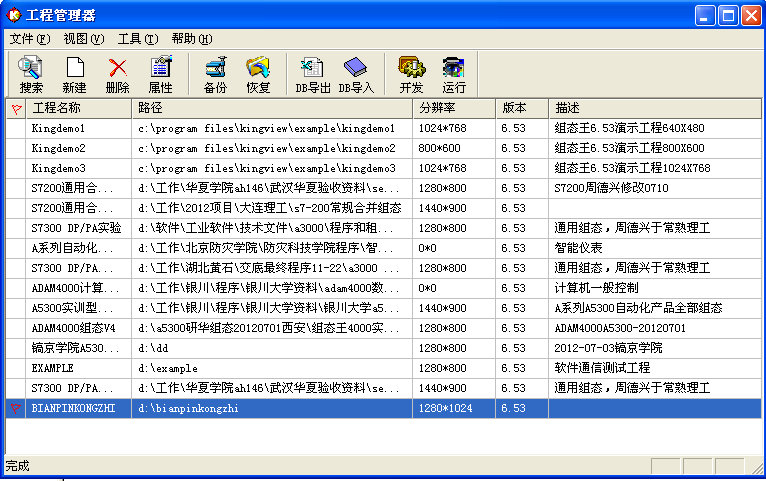Viewport: 766px width, 481px height.
Task: Click description 组态王6.53演示工程640X480
Action: tap(629, 128)
